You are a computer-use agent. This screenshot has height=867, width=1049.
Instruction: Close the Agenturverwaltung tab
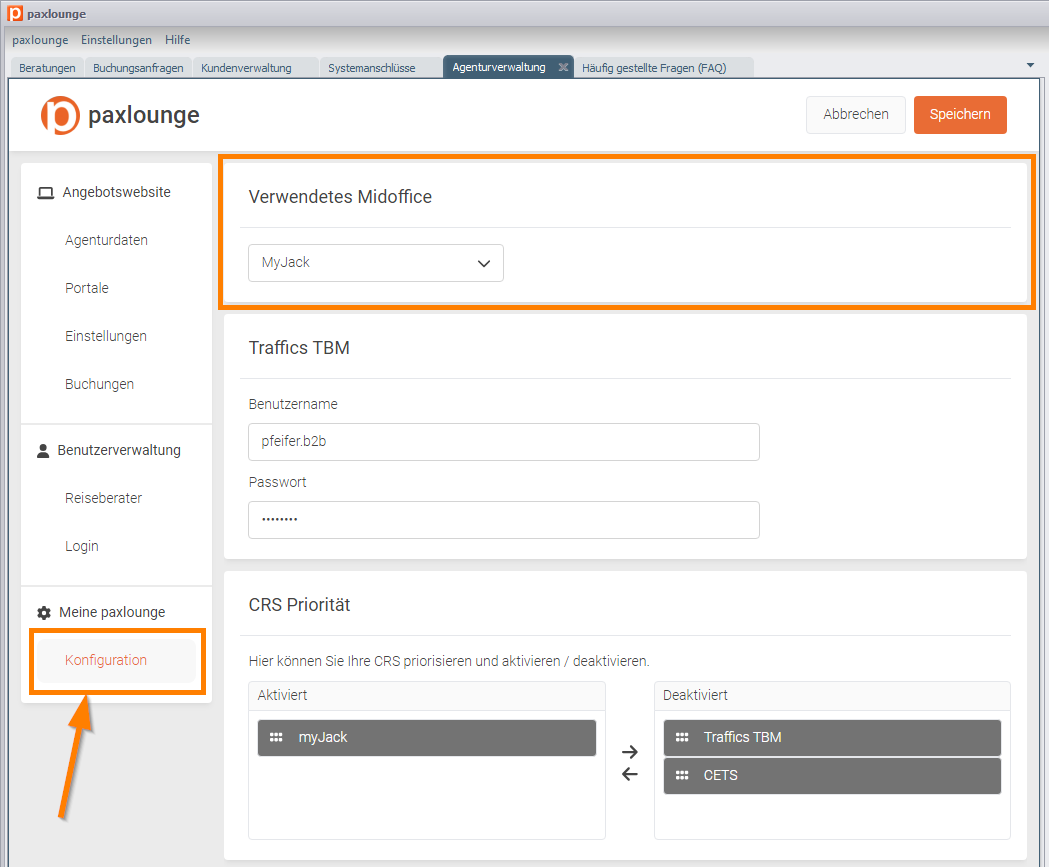click(563, 67)
